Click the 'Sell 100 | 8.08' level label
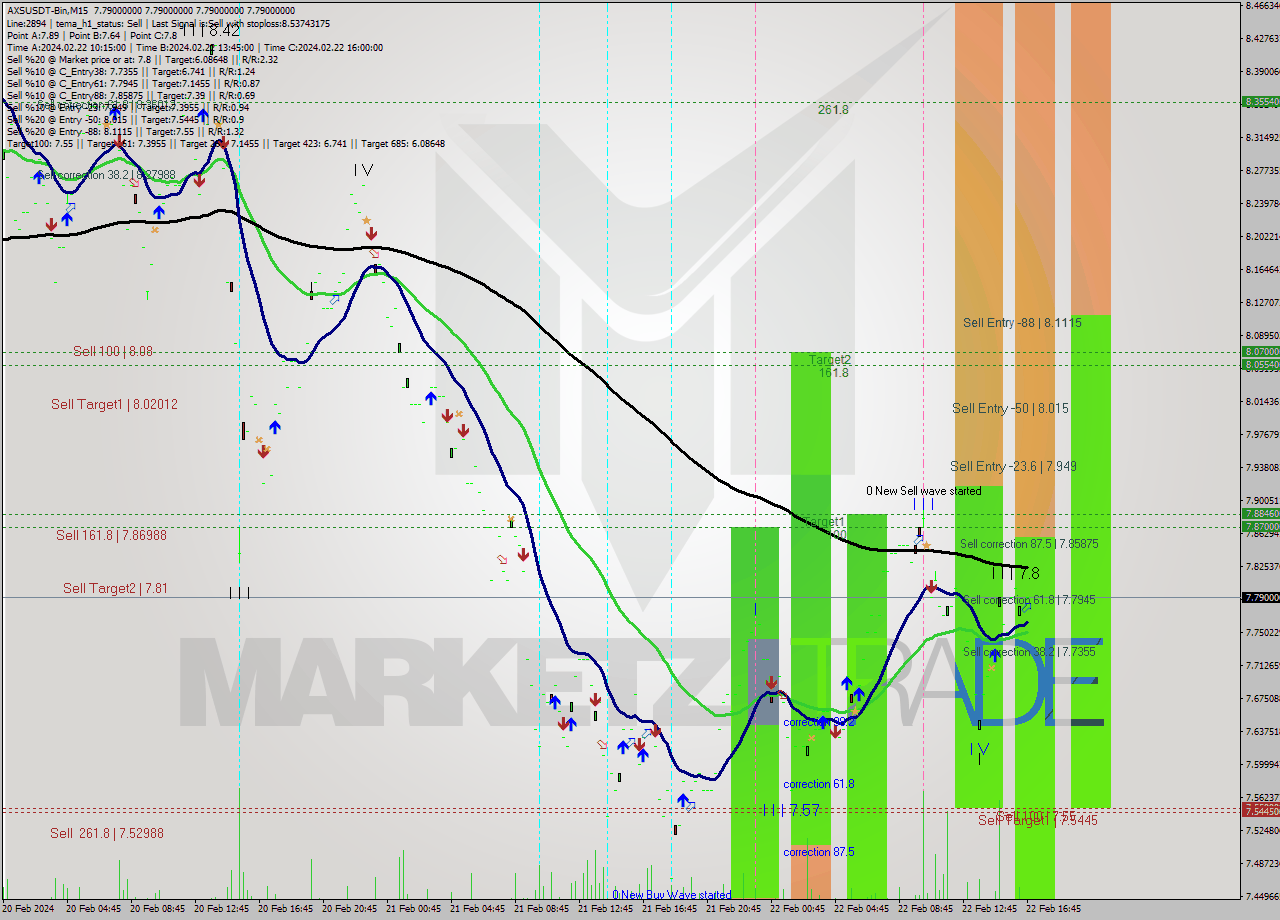1280x920 pixels. pos(113,352)
